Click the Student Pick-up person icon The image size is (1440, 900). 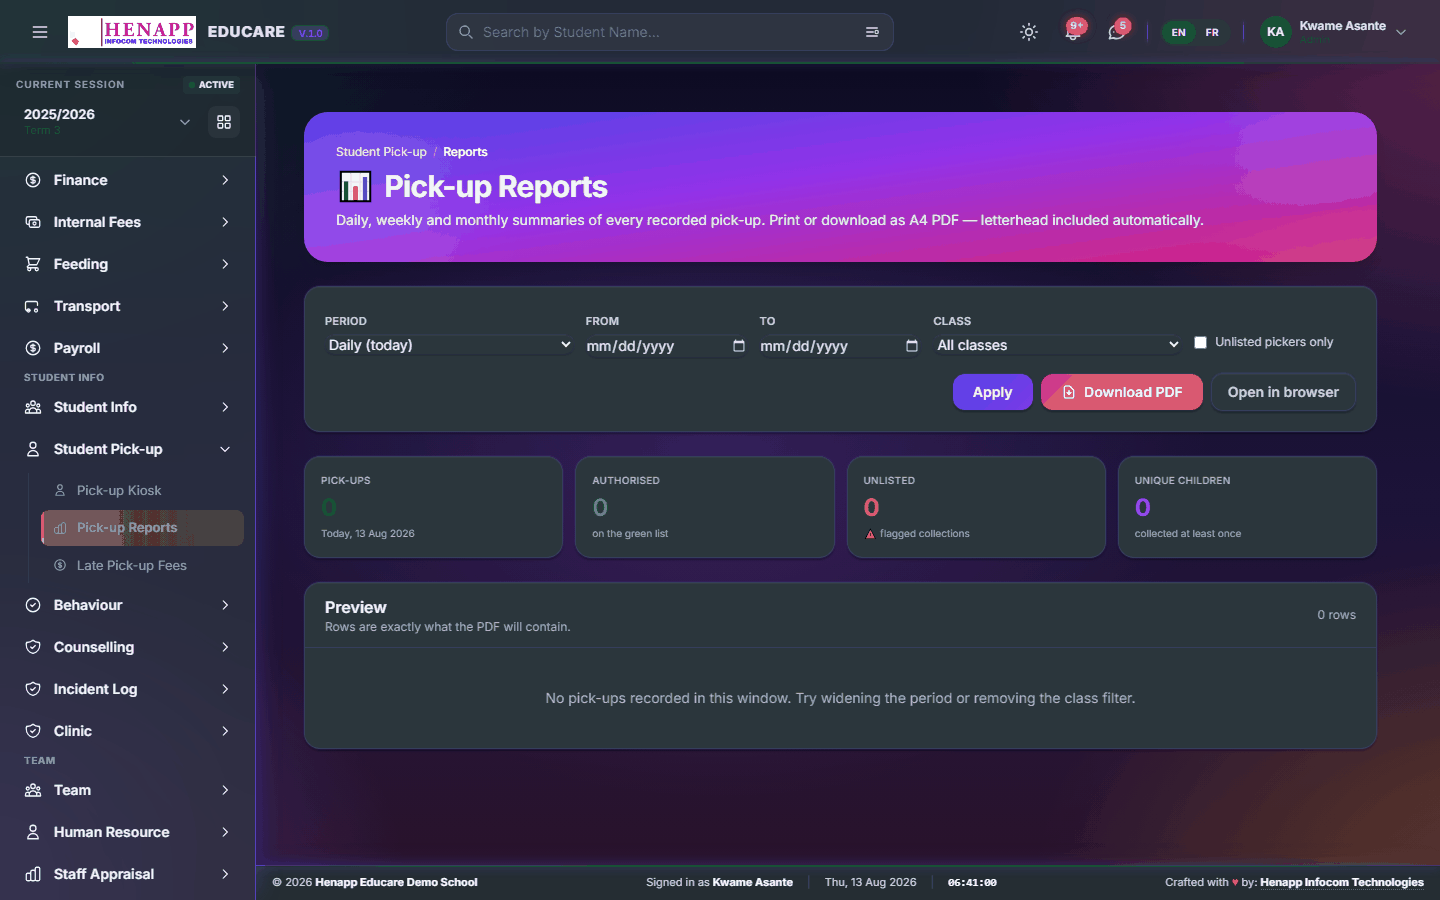tap(33, 449)
